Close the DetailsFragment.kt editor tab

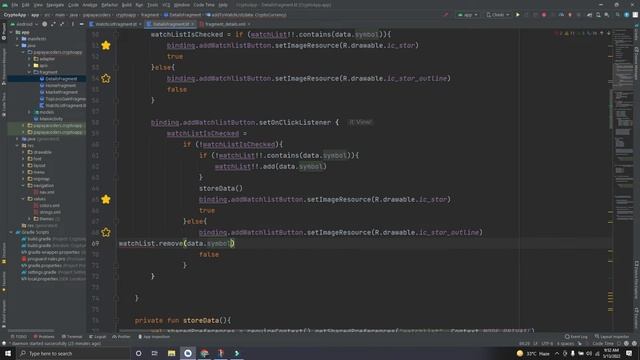coord(192,24)
